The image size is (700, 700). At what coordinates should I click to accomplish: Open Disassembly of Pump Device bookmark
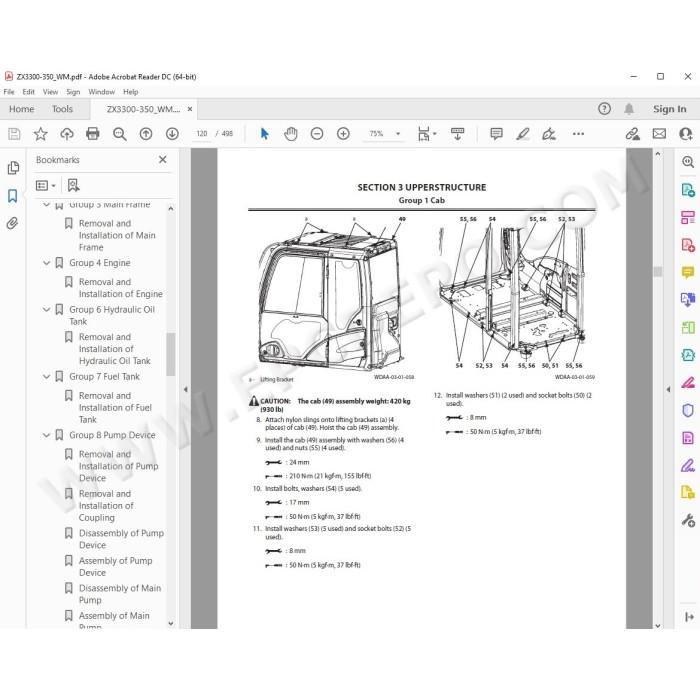(x=121, y=539)
